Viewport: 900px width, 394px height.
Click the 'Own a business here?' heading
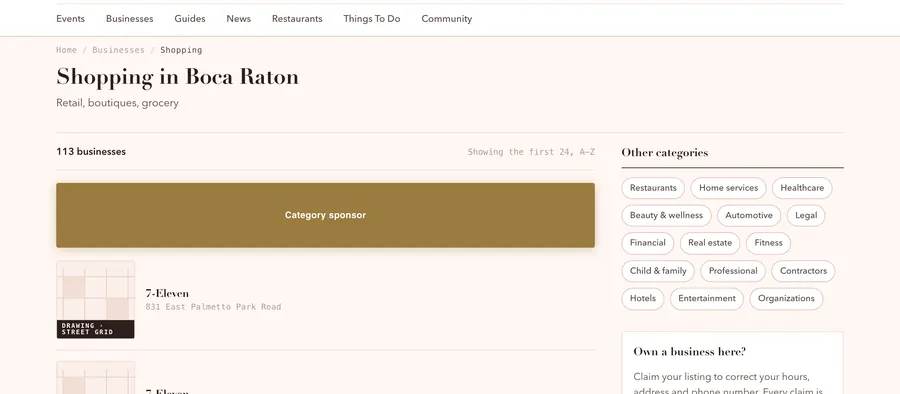[689, 351]
